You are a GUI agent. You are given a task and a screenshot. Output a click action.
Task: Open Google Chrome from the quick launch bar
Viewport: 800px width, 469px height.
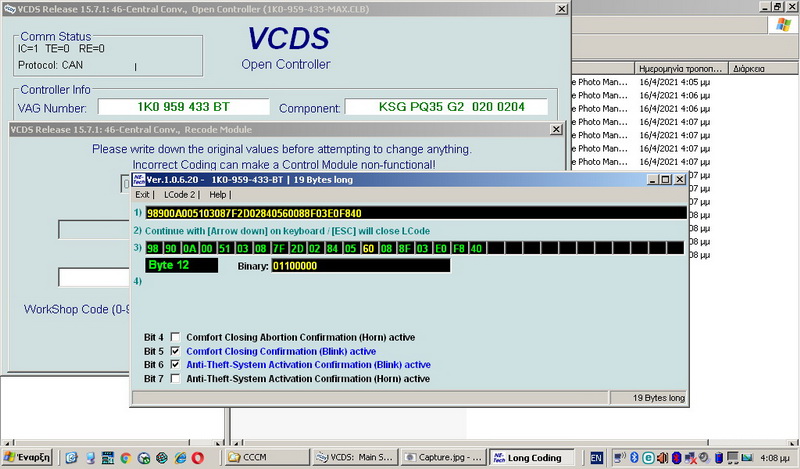tap(126, 458)
